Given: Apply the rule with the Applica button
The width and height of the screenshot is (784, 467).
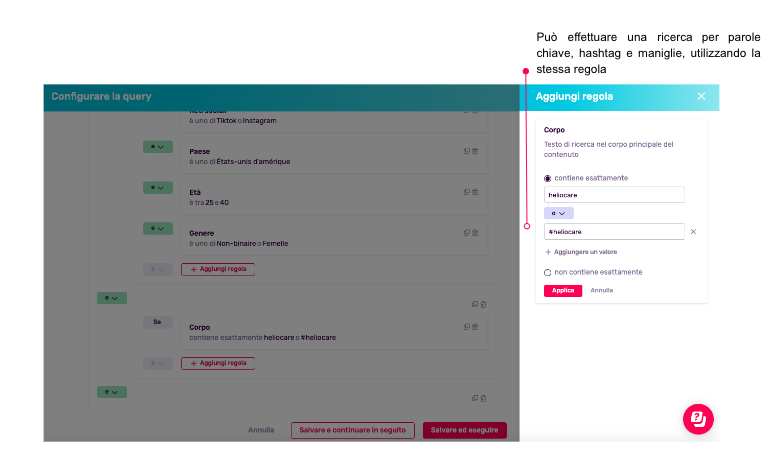Looking at the screenshot, I should click(563, 290).
